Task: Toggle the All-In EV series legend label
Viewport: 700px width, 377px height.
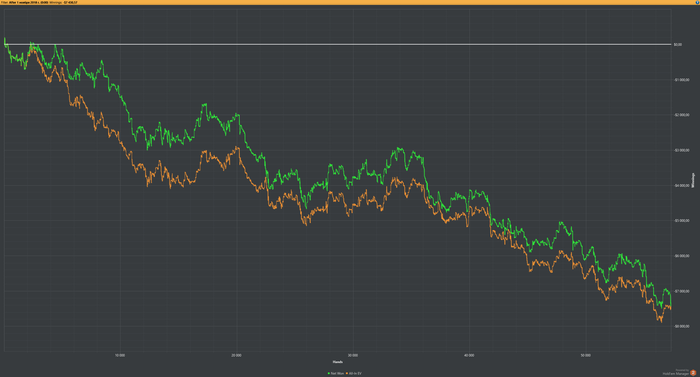Action: 355,373
